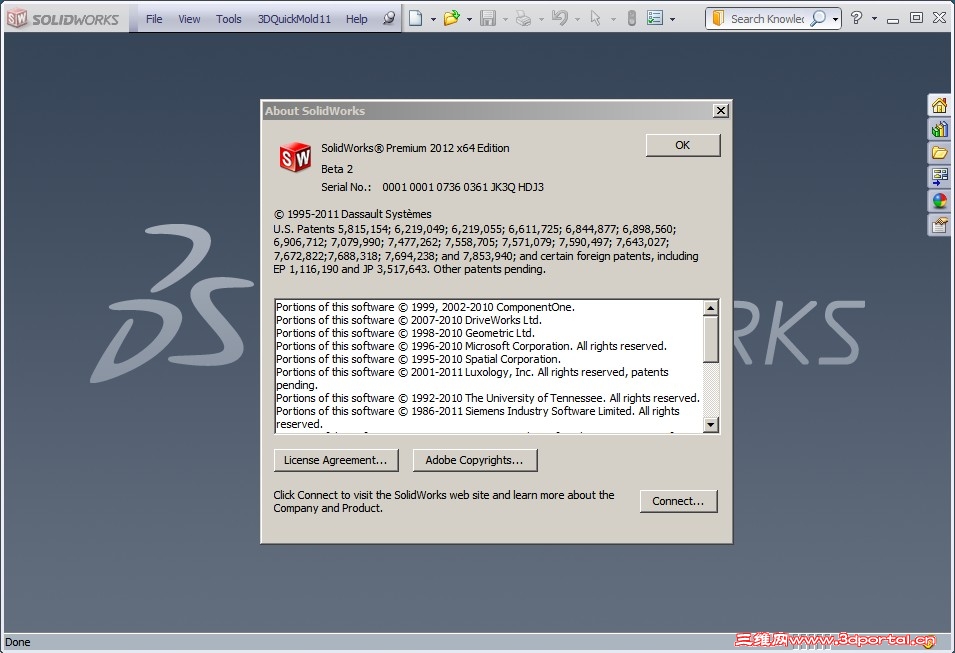Click the Rebuild traffic-light toolbar icon

(x=632, y=18)
